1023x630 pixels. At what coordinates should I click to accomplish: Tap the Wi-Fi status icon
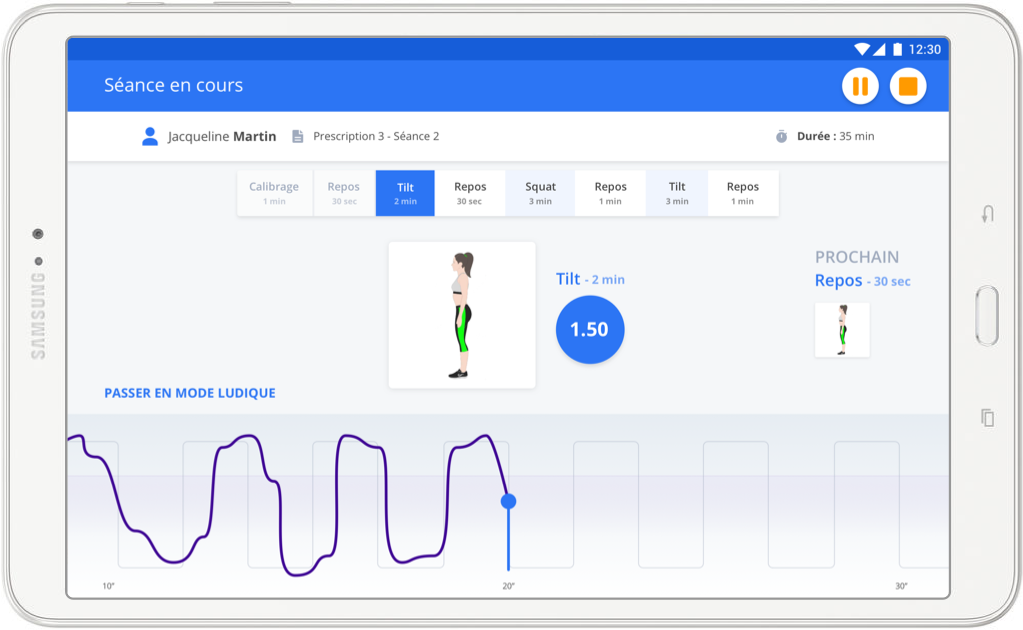pos(861,49)
